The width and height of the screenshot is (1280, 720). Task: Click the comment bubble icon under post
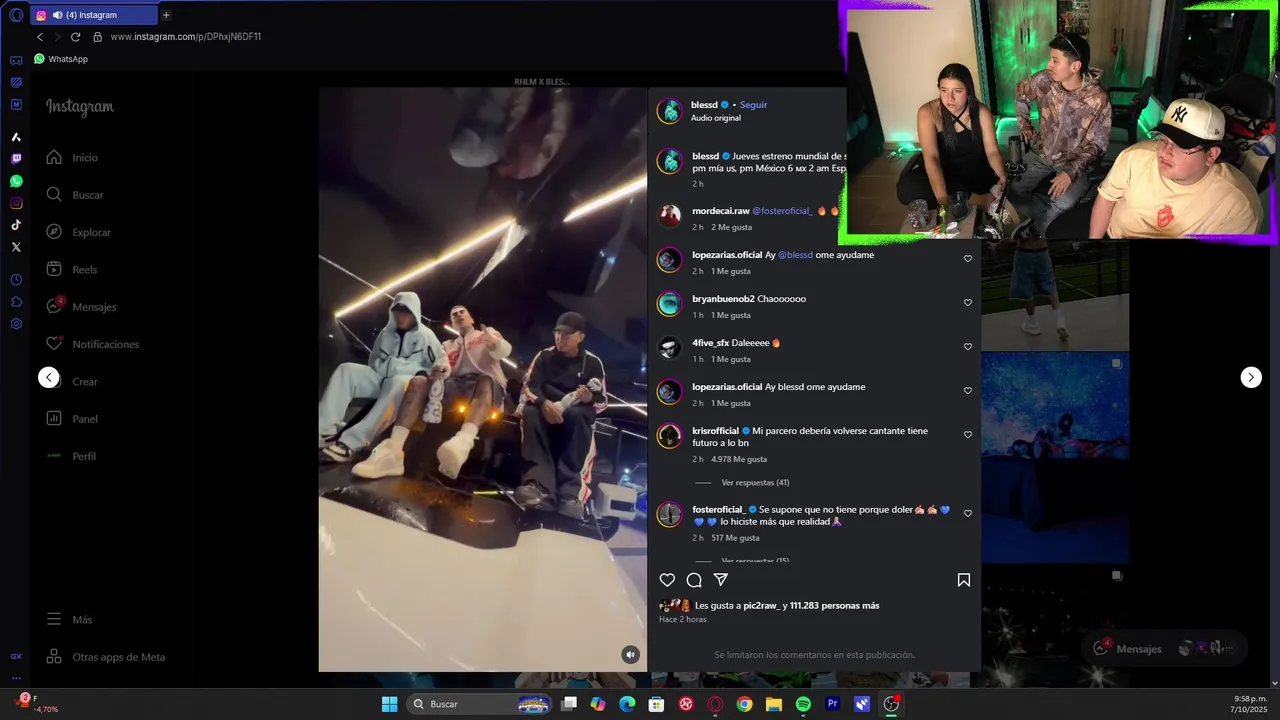coord(694,580)
